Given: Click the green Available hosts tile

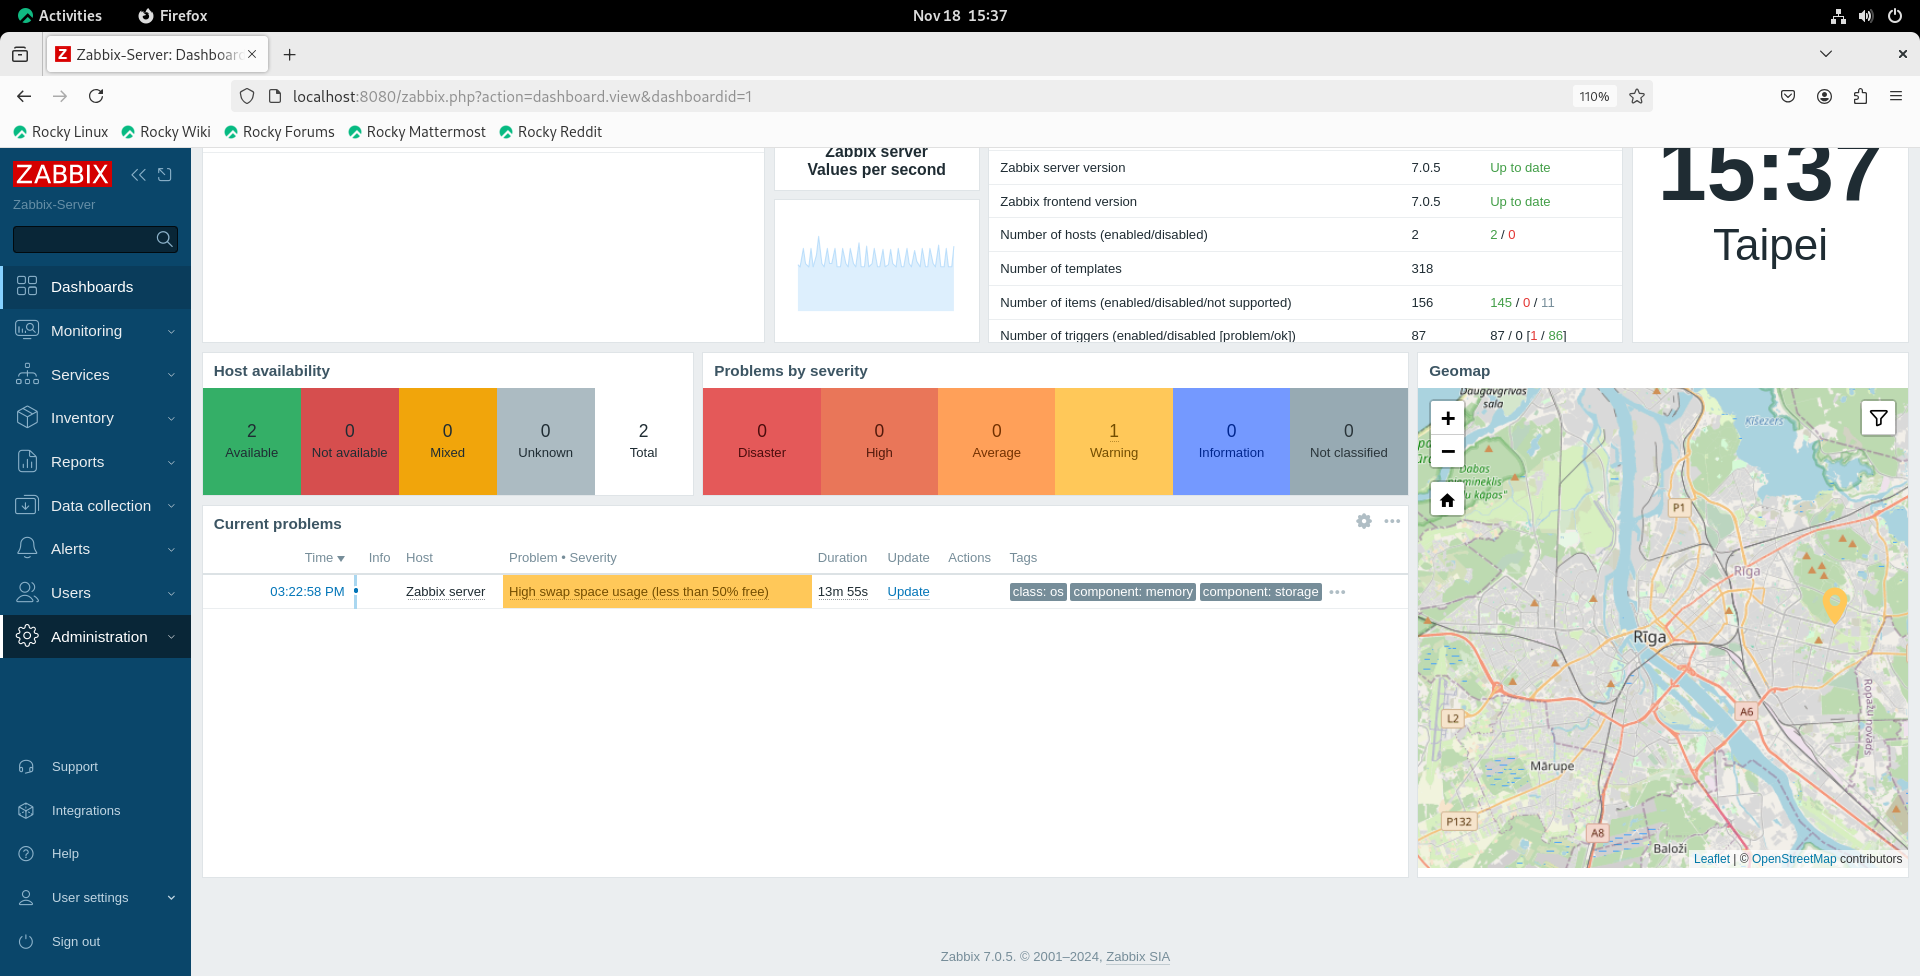Looking at the screenshot, I should point(252,441).
